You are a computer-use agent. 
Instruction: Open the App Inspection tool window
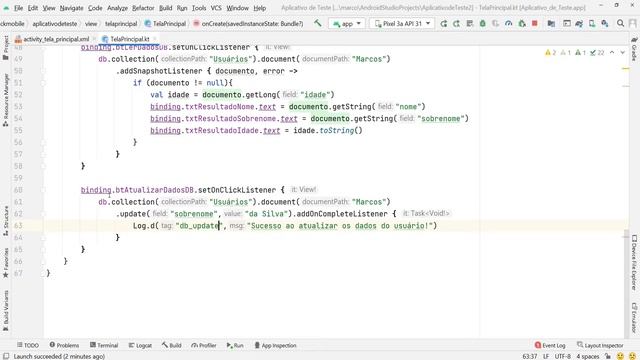click(x=275, y=345)
